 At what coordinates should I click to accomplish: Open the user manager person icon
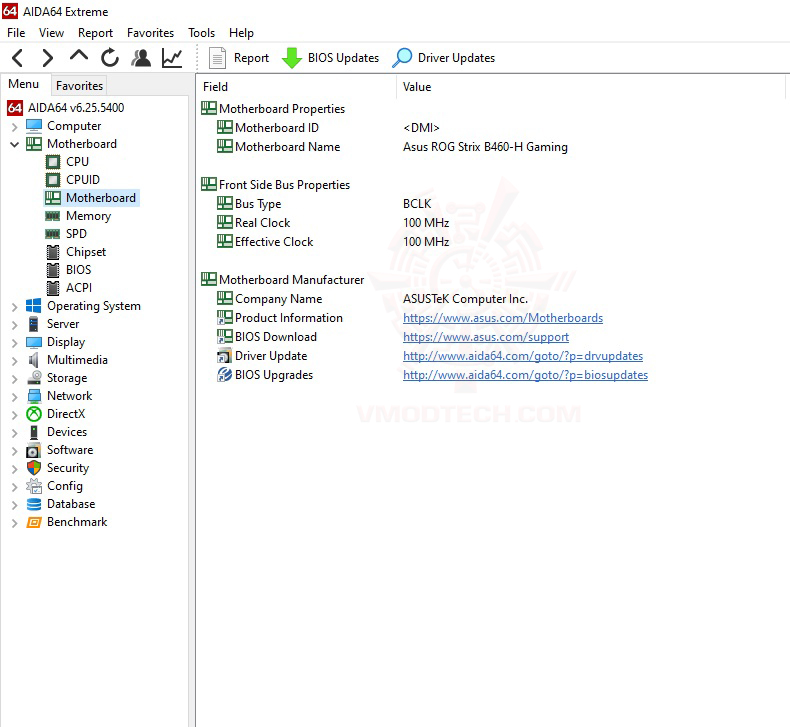point(141,58)
